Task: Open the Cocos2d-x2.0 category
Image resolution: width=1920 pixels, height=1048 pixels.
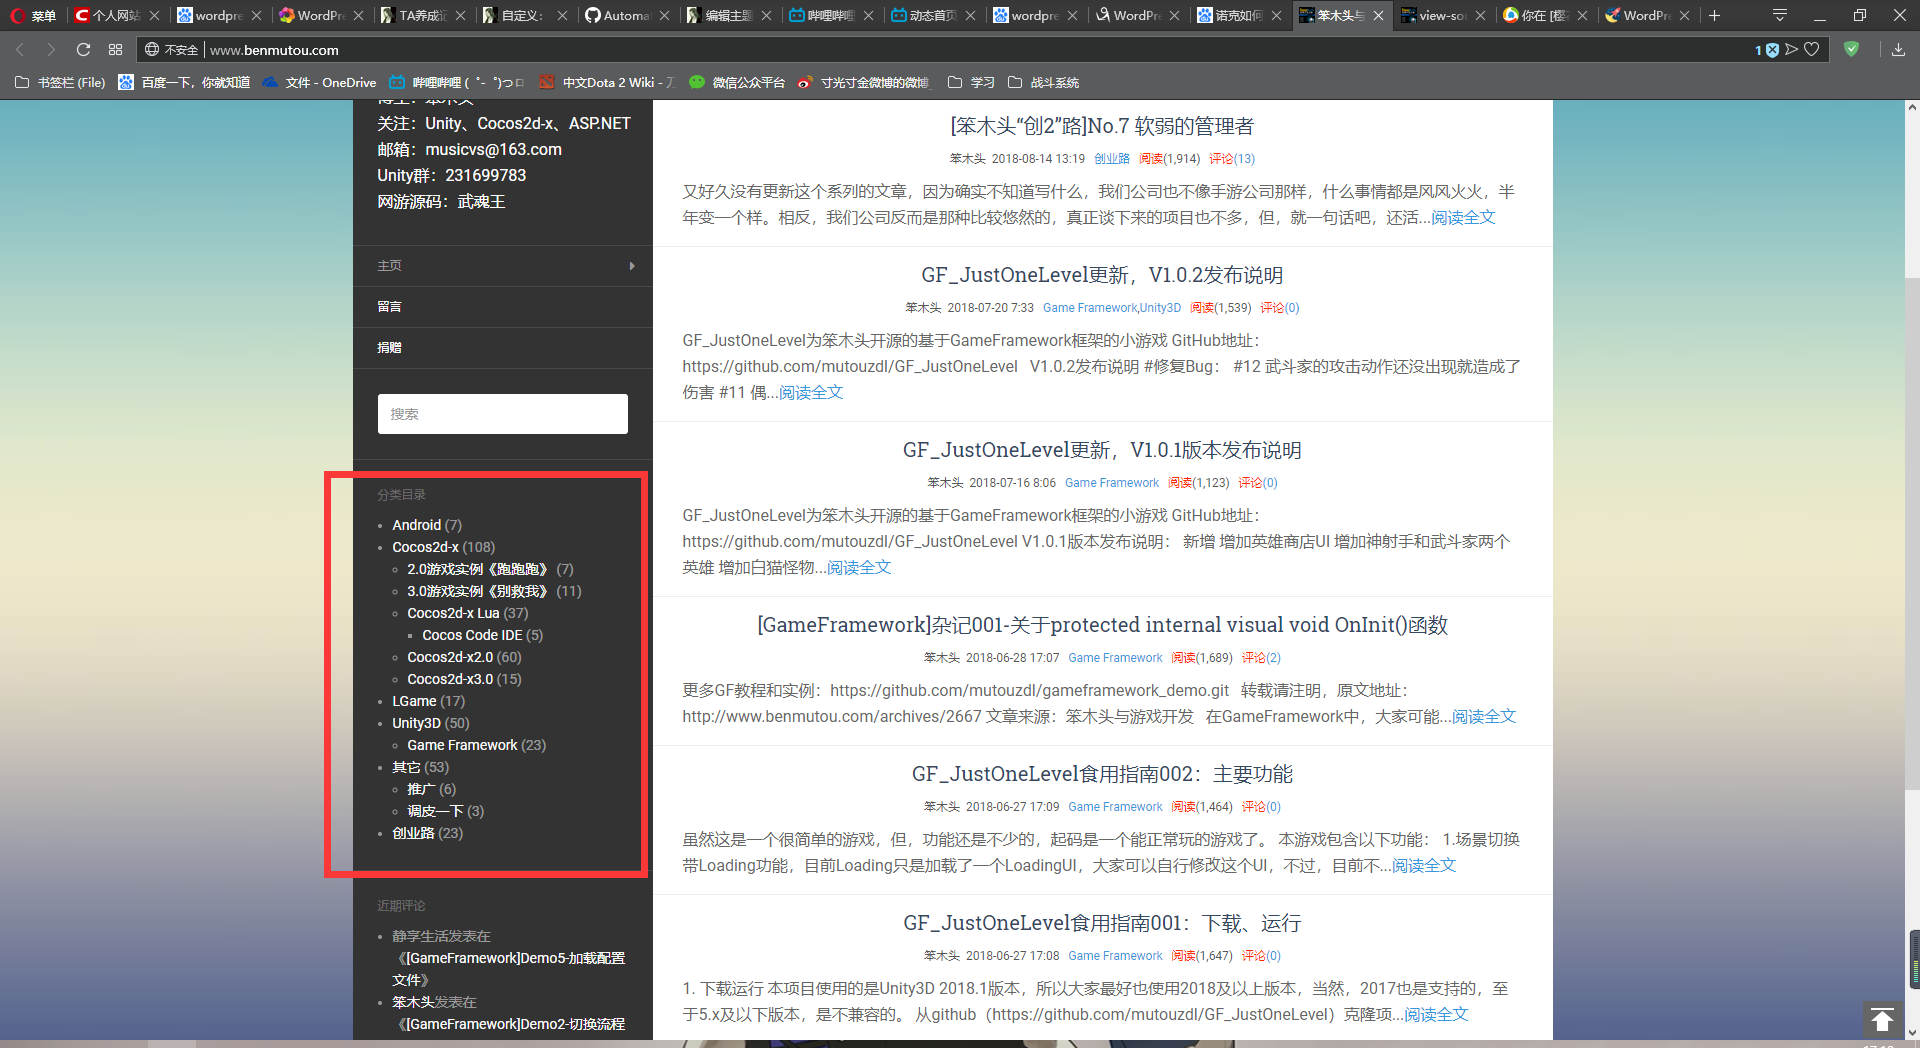Action: (450, 657)
